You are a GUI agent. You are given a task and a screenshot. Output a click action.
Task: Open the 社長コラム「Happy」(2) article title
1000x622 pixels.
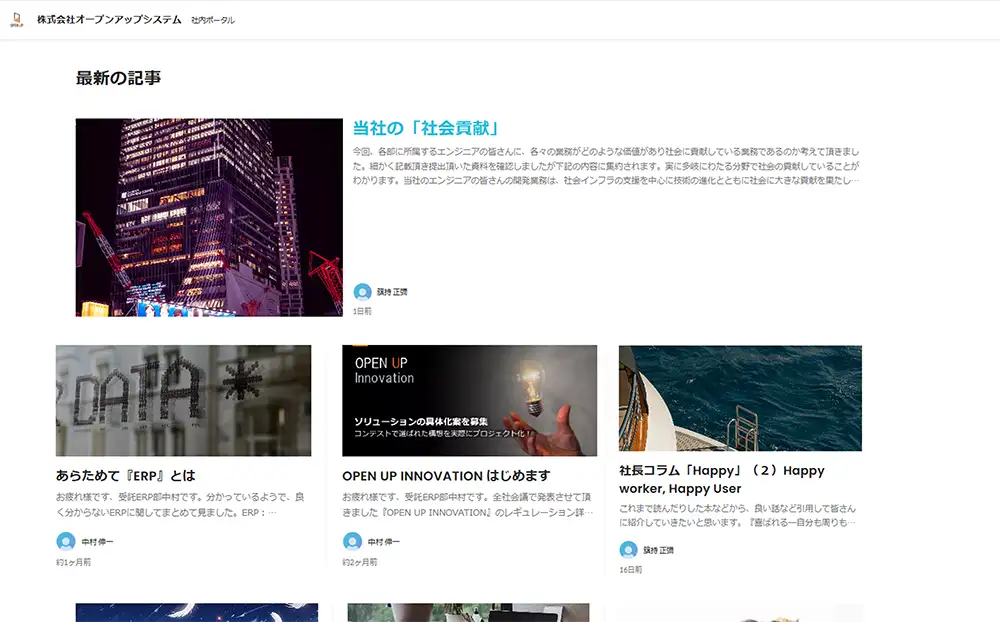point(722,480)
